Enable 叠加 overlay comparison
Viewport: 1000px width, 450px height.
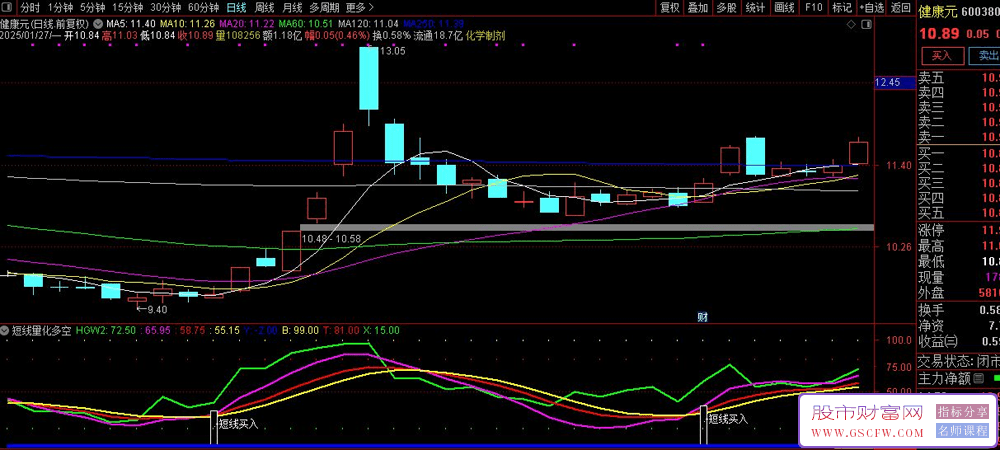(x=698, y=7)
